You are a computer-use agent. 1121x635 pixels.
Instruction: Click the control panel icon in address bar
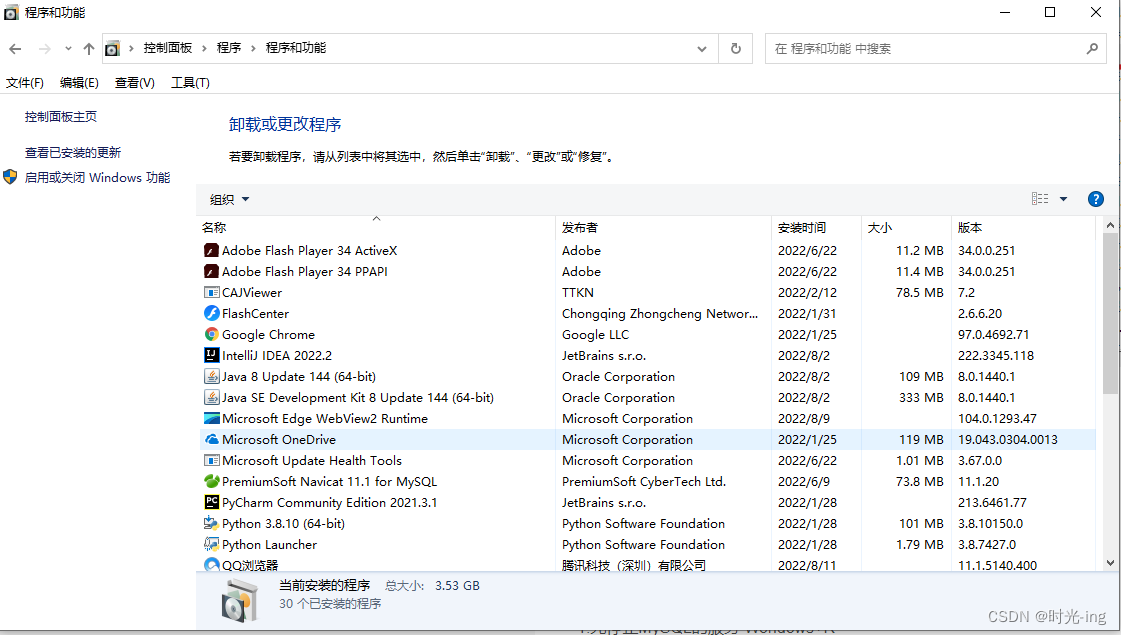(x=112, y=49)
